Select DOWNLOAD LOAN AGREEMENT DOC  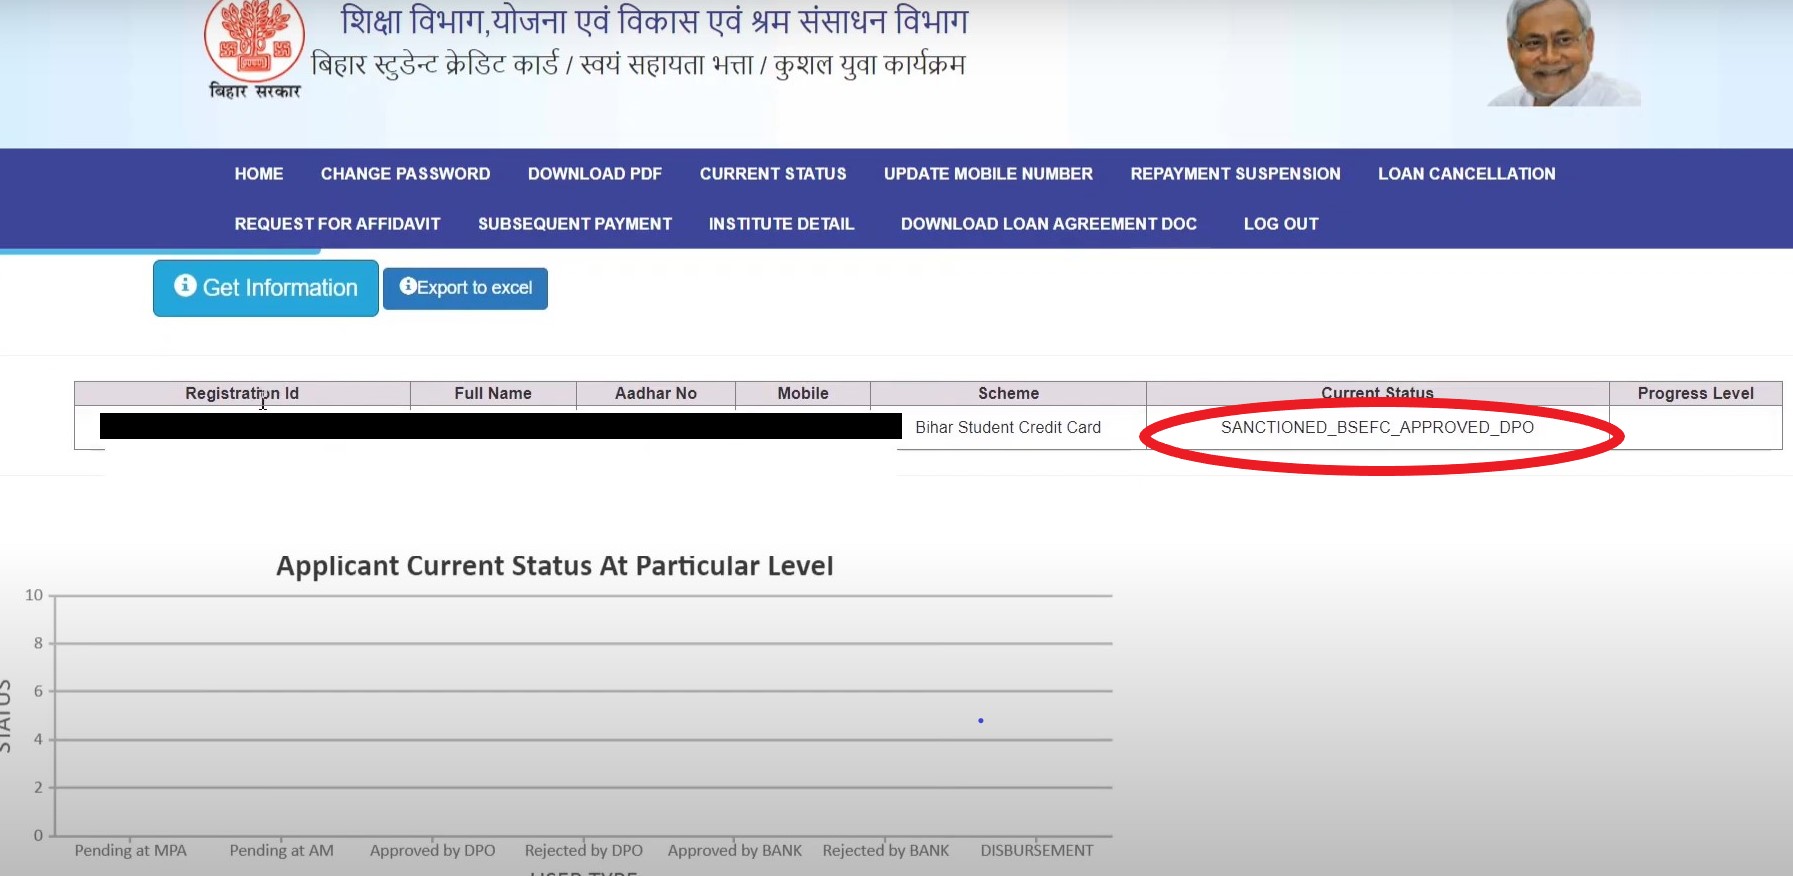(x=1049, y=224)
